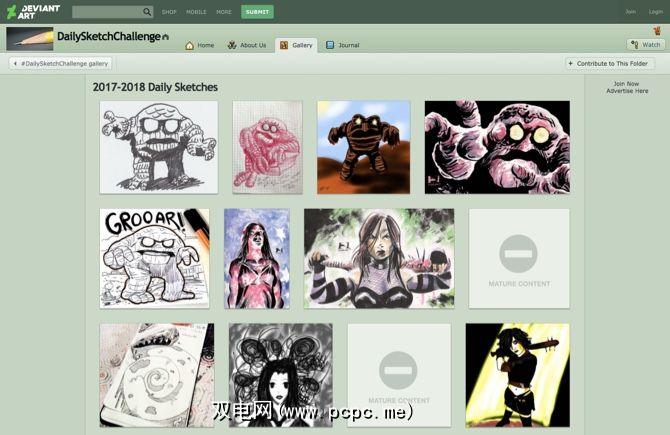Open the black-and-white girl with swirls drawing
Screen dimensions: 670x435
[281, 375]
